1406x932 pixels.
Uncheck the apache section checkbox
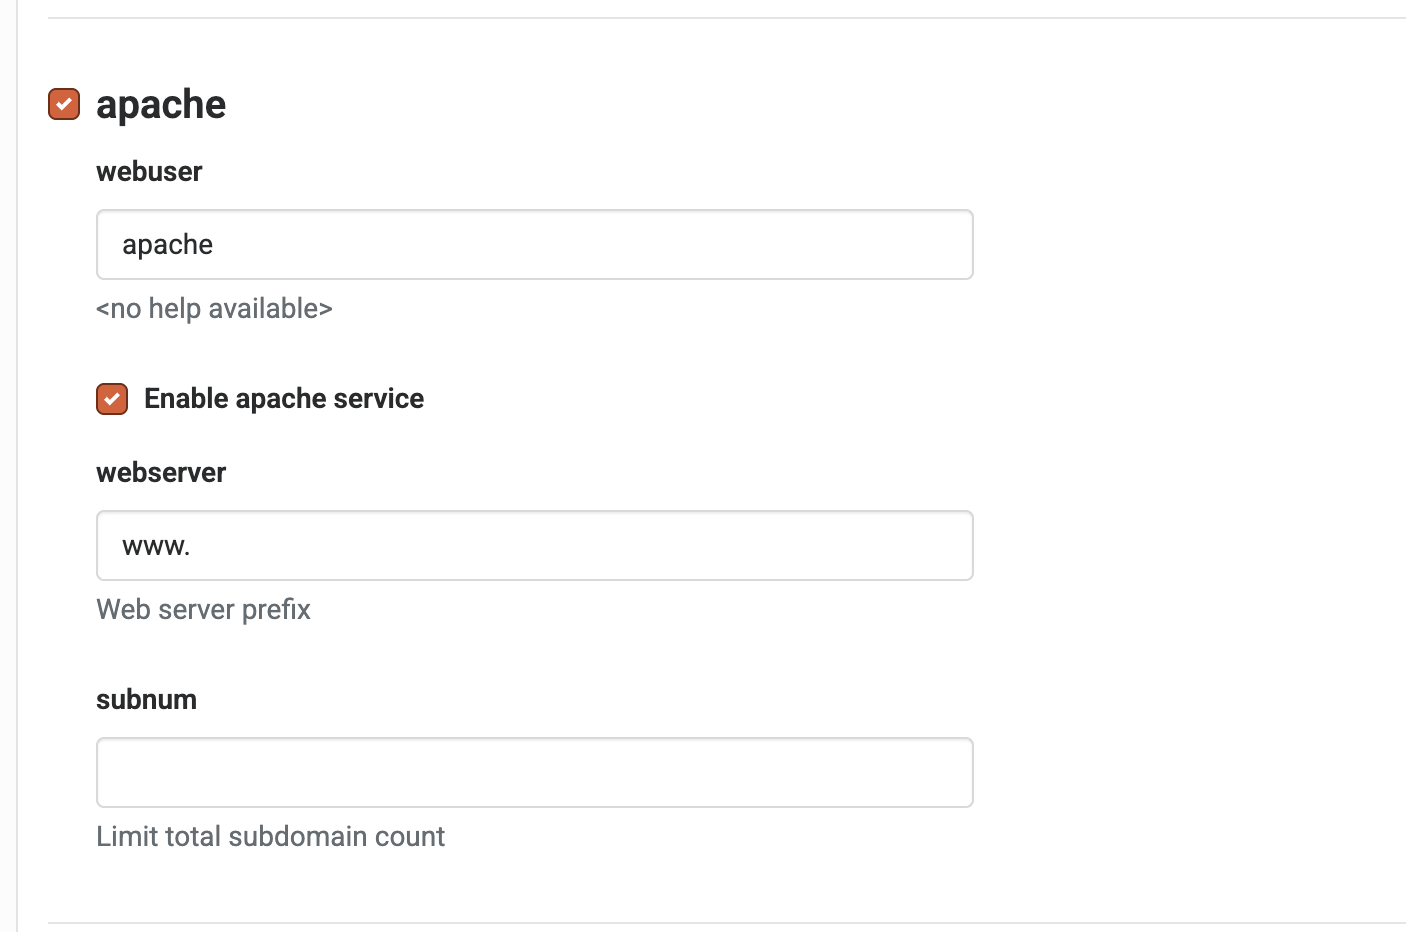point(64,104)
